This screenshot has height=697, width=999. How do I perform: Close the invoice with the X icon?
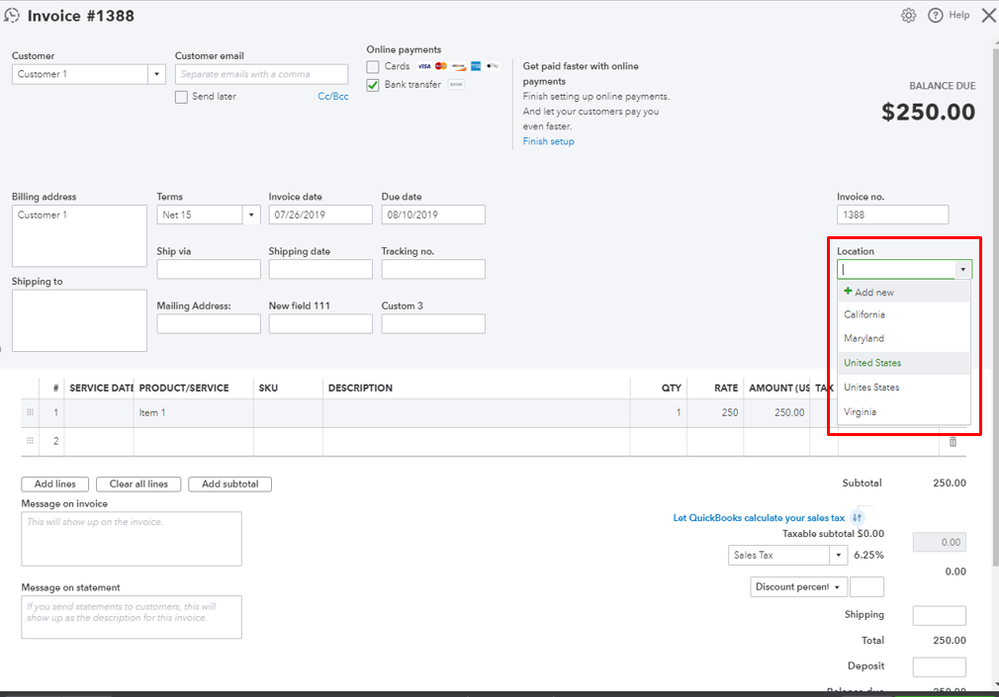point(988,15)
